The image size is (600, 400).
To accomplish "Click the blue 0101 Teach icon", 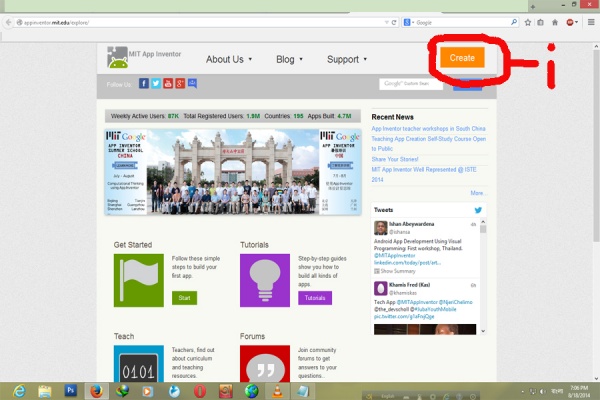I will pos(139,364).
